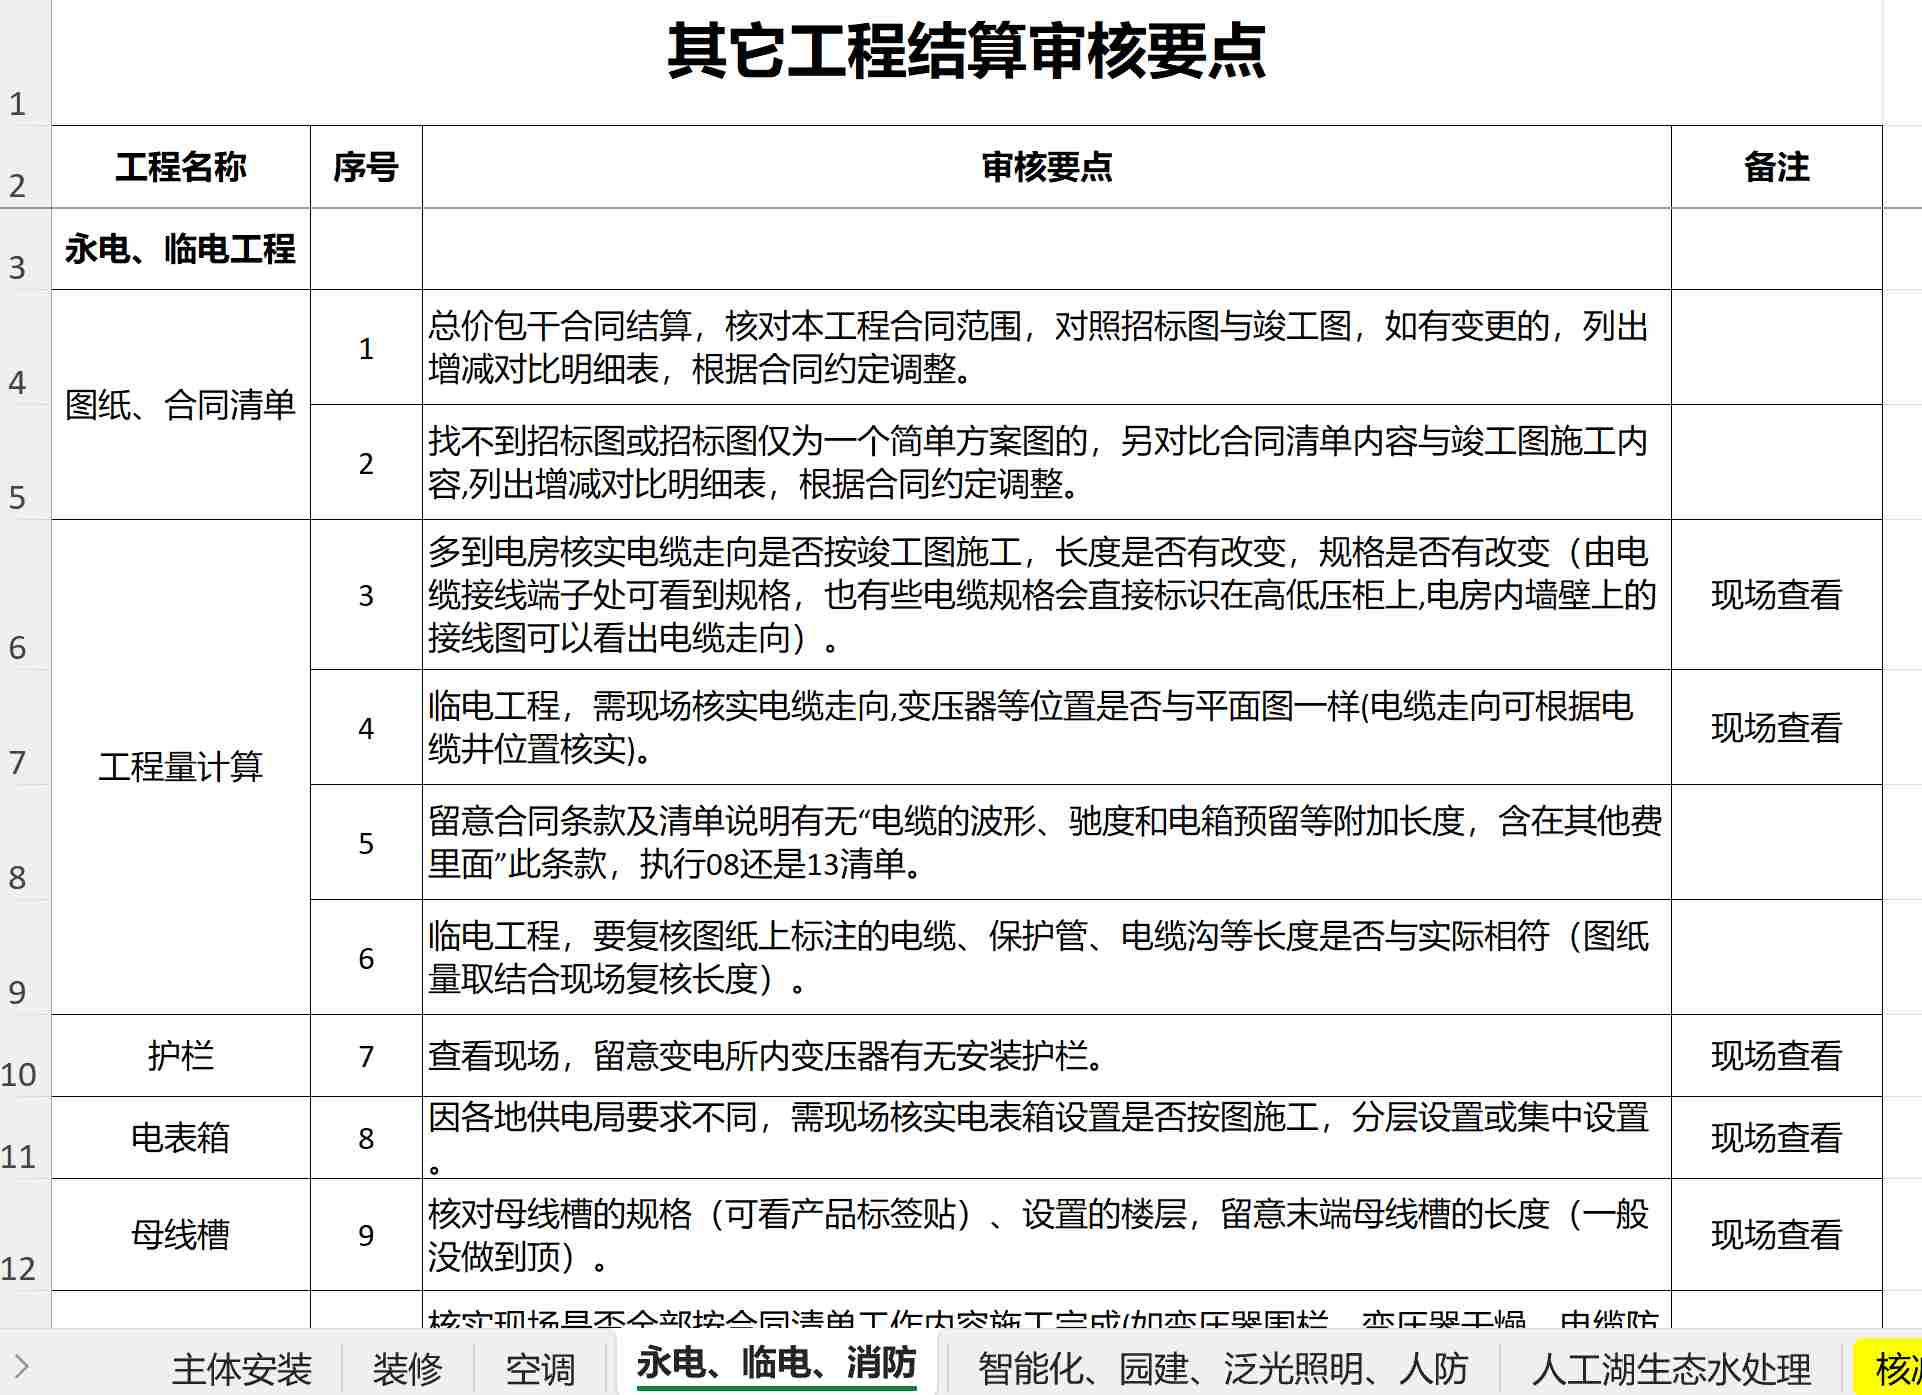Select row header 5

[25, 462]
